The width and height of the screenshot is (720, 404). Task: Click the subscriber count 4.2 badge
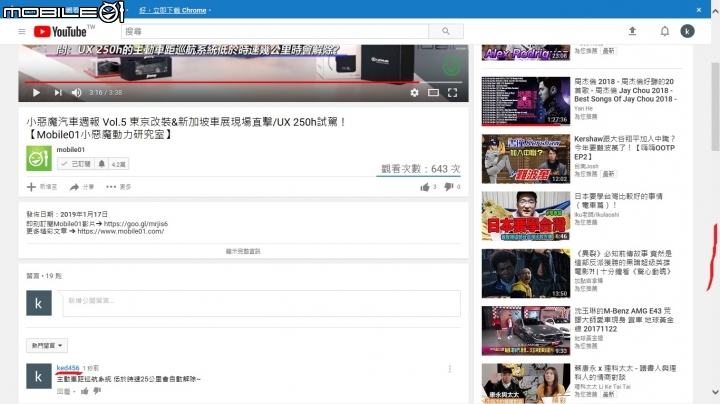[118, 164]
